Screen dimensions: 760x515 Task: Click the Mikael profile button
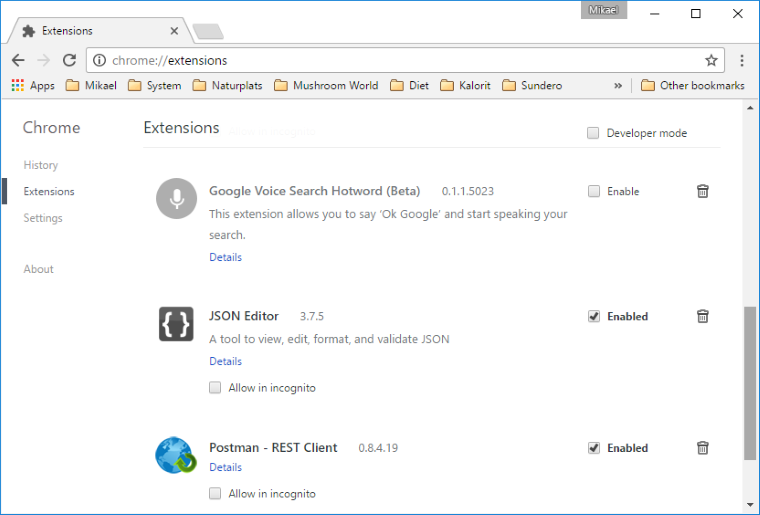tap(603, 10)
